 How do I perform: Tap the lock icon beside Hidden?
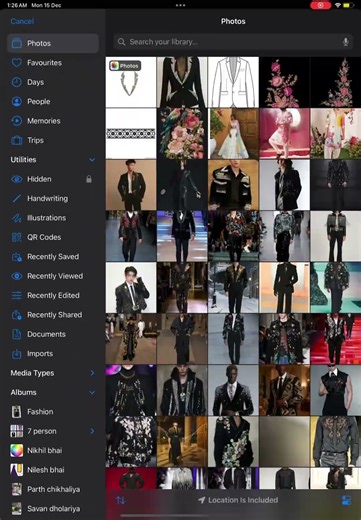pyautogui.click(x=89, y=179)
